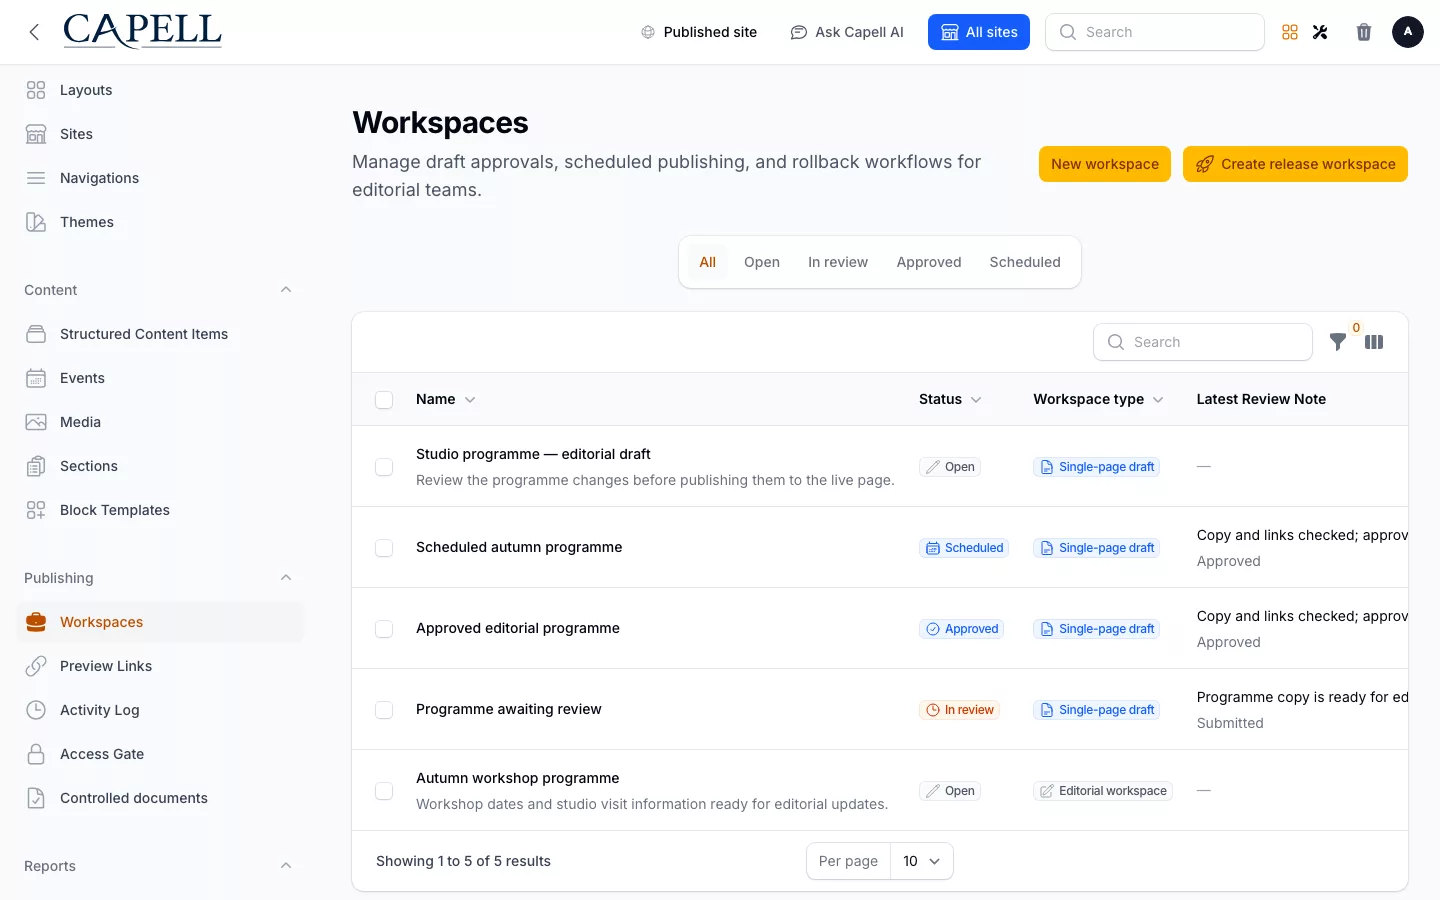
Task: Click the New workspace button
Action: (x=1105, y=164)
